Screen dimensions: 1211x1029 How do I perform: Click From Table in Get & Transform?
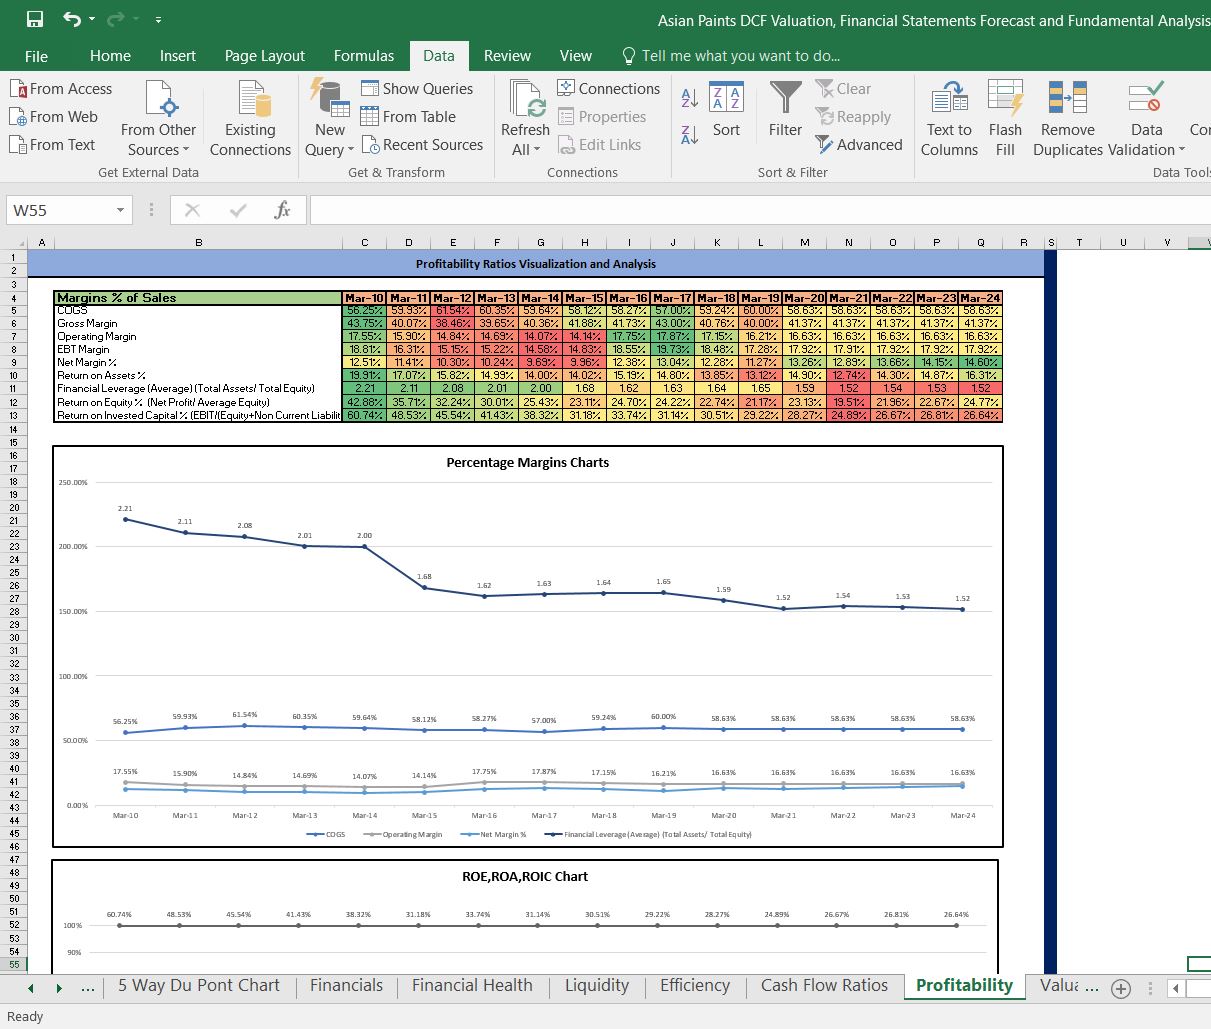pos(408,117)
